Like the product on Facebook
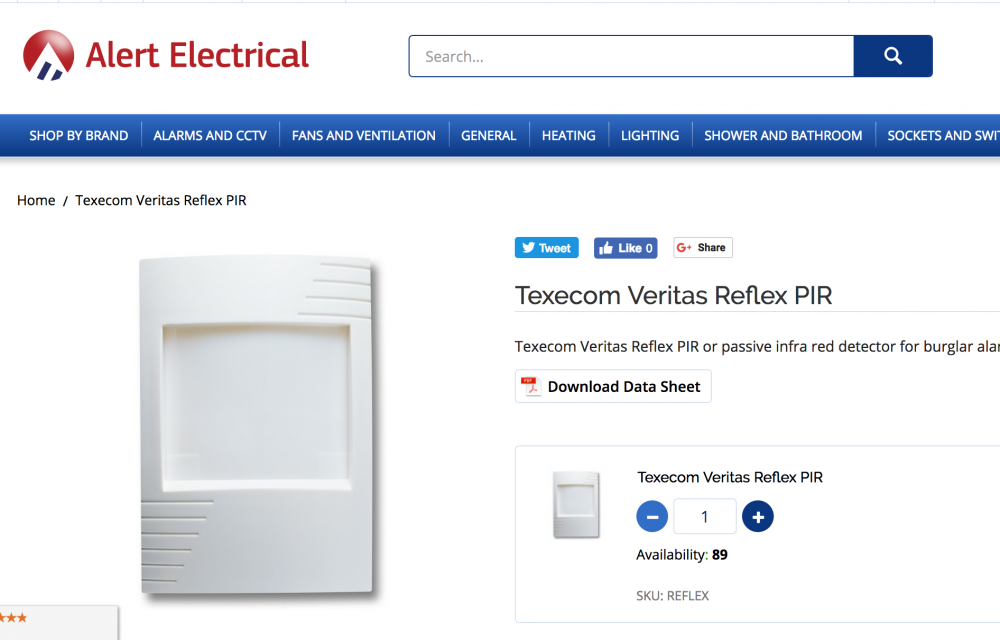Screen dimensions: 1000x640 [626, 248]
